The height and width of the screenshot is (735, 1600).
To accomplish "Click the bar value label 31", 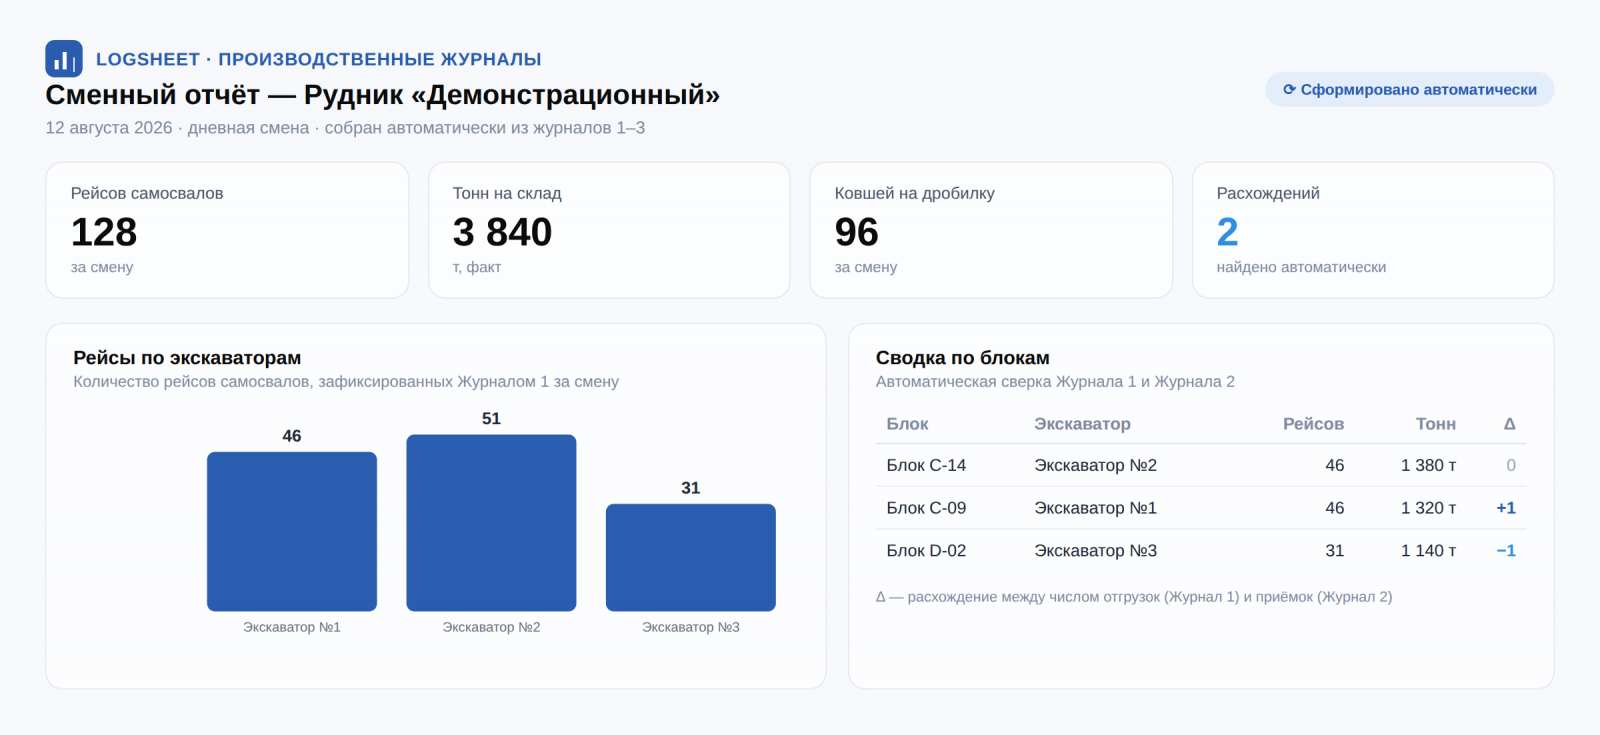I will (x=691, y=488).
